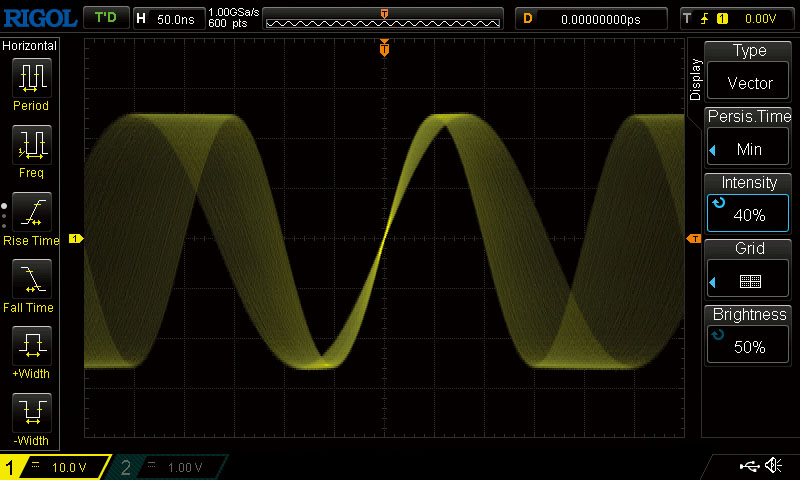This screenshot has height=480, width=800.
Task: Toggle channel 1 at 10.0 V
Action: pos(53,467)
